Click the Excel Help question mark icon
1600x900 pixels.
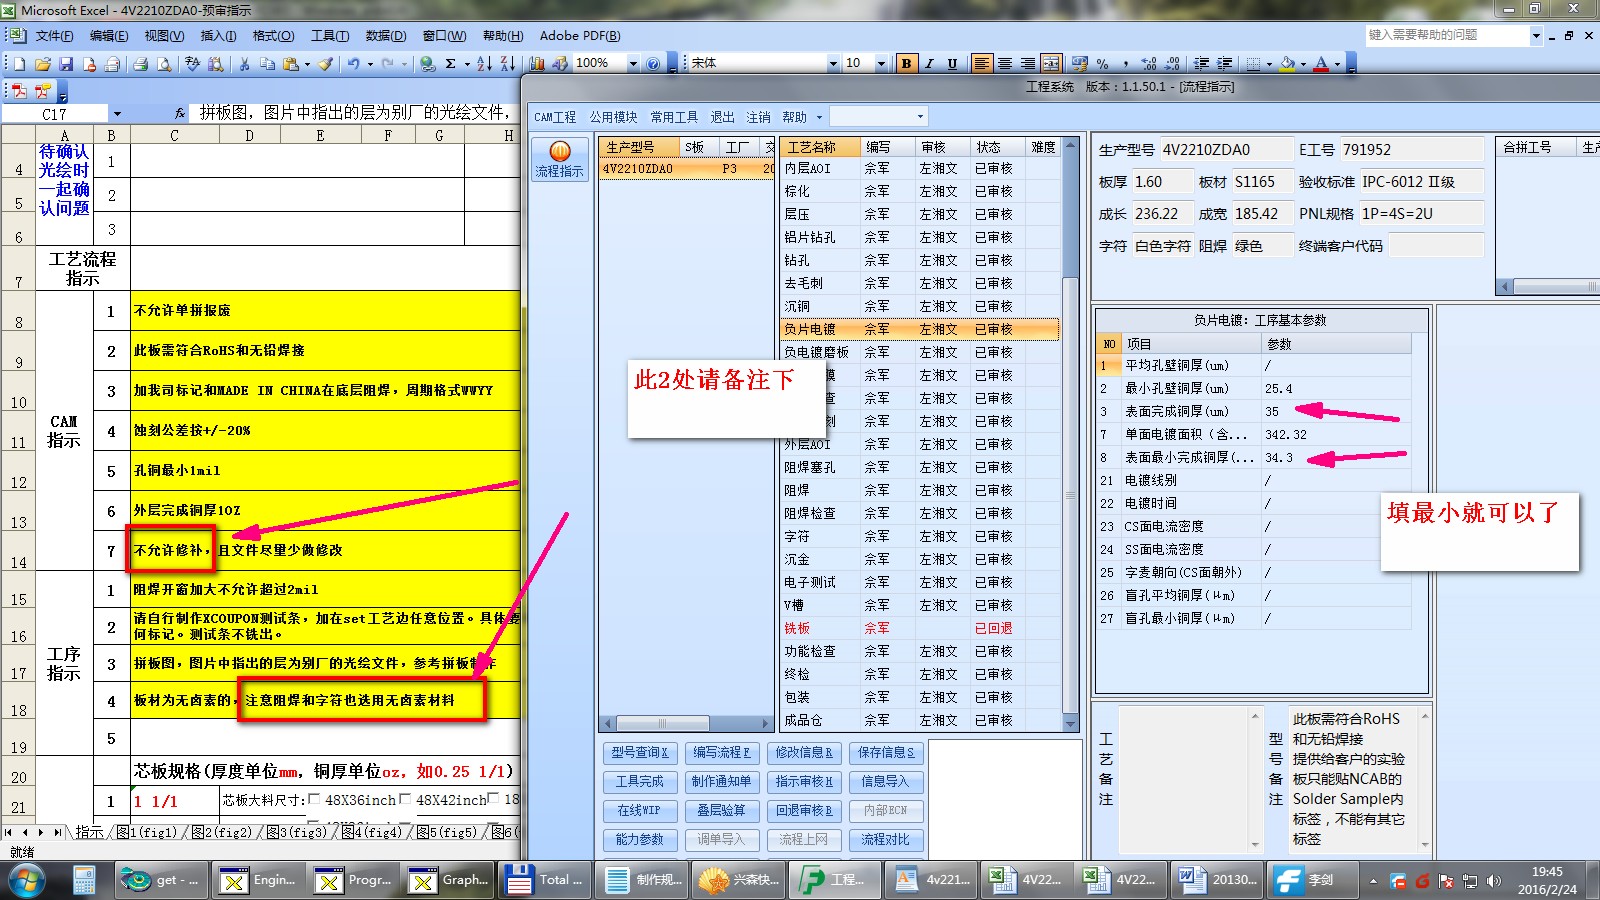pos(653,63)
